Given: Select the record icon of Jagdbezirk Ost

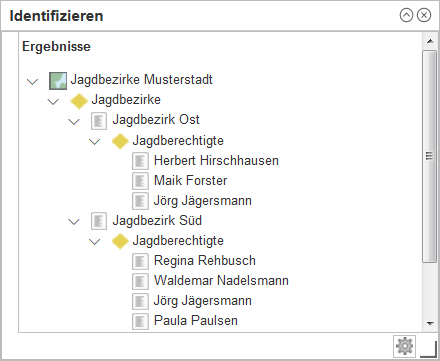Looking at the screenshot, I should click(x=99, y=121).
